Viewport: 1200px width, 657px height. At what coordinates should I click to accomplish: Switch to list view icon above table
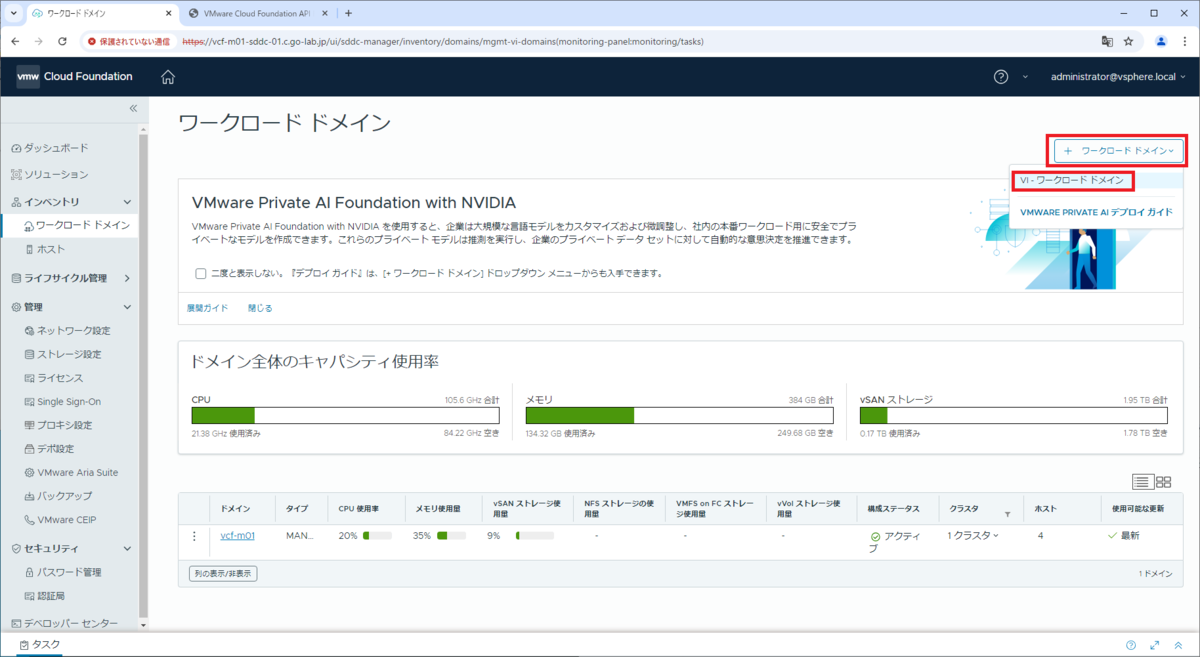(1143, 482)
